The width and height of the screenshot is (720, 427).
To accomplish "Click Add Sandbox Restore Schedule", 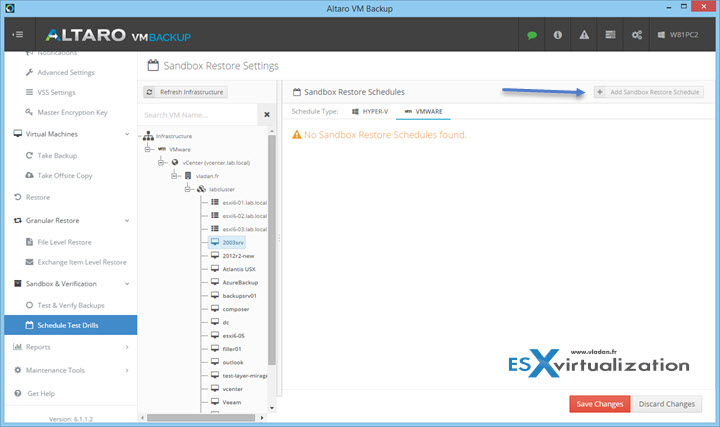I will point(649,92).
